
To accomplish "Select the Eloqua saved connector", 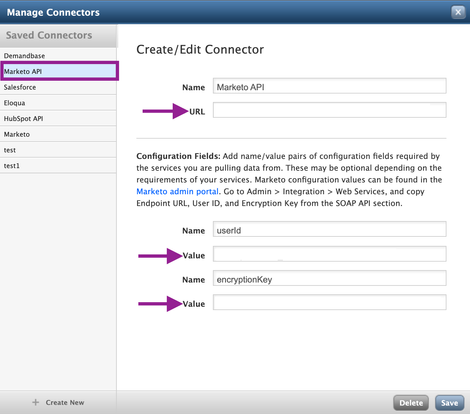I will (58, 103).
